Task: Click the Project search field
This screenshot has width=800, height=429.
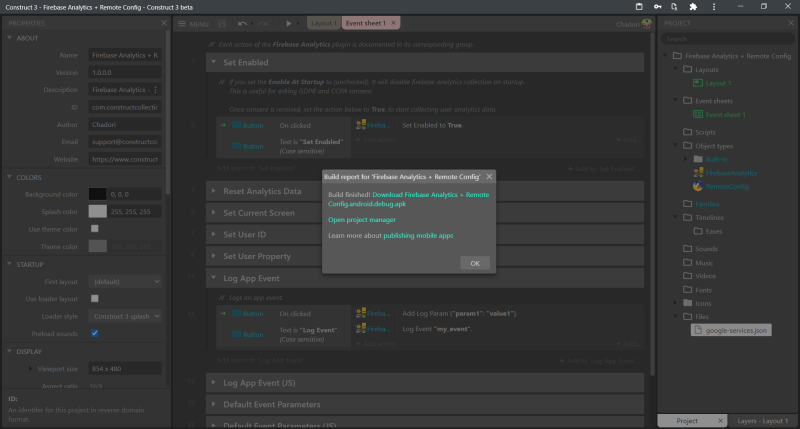Action: coord(727,39)
